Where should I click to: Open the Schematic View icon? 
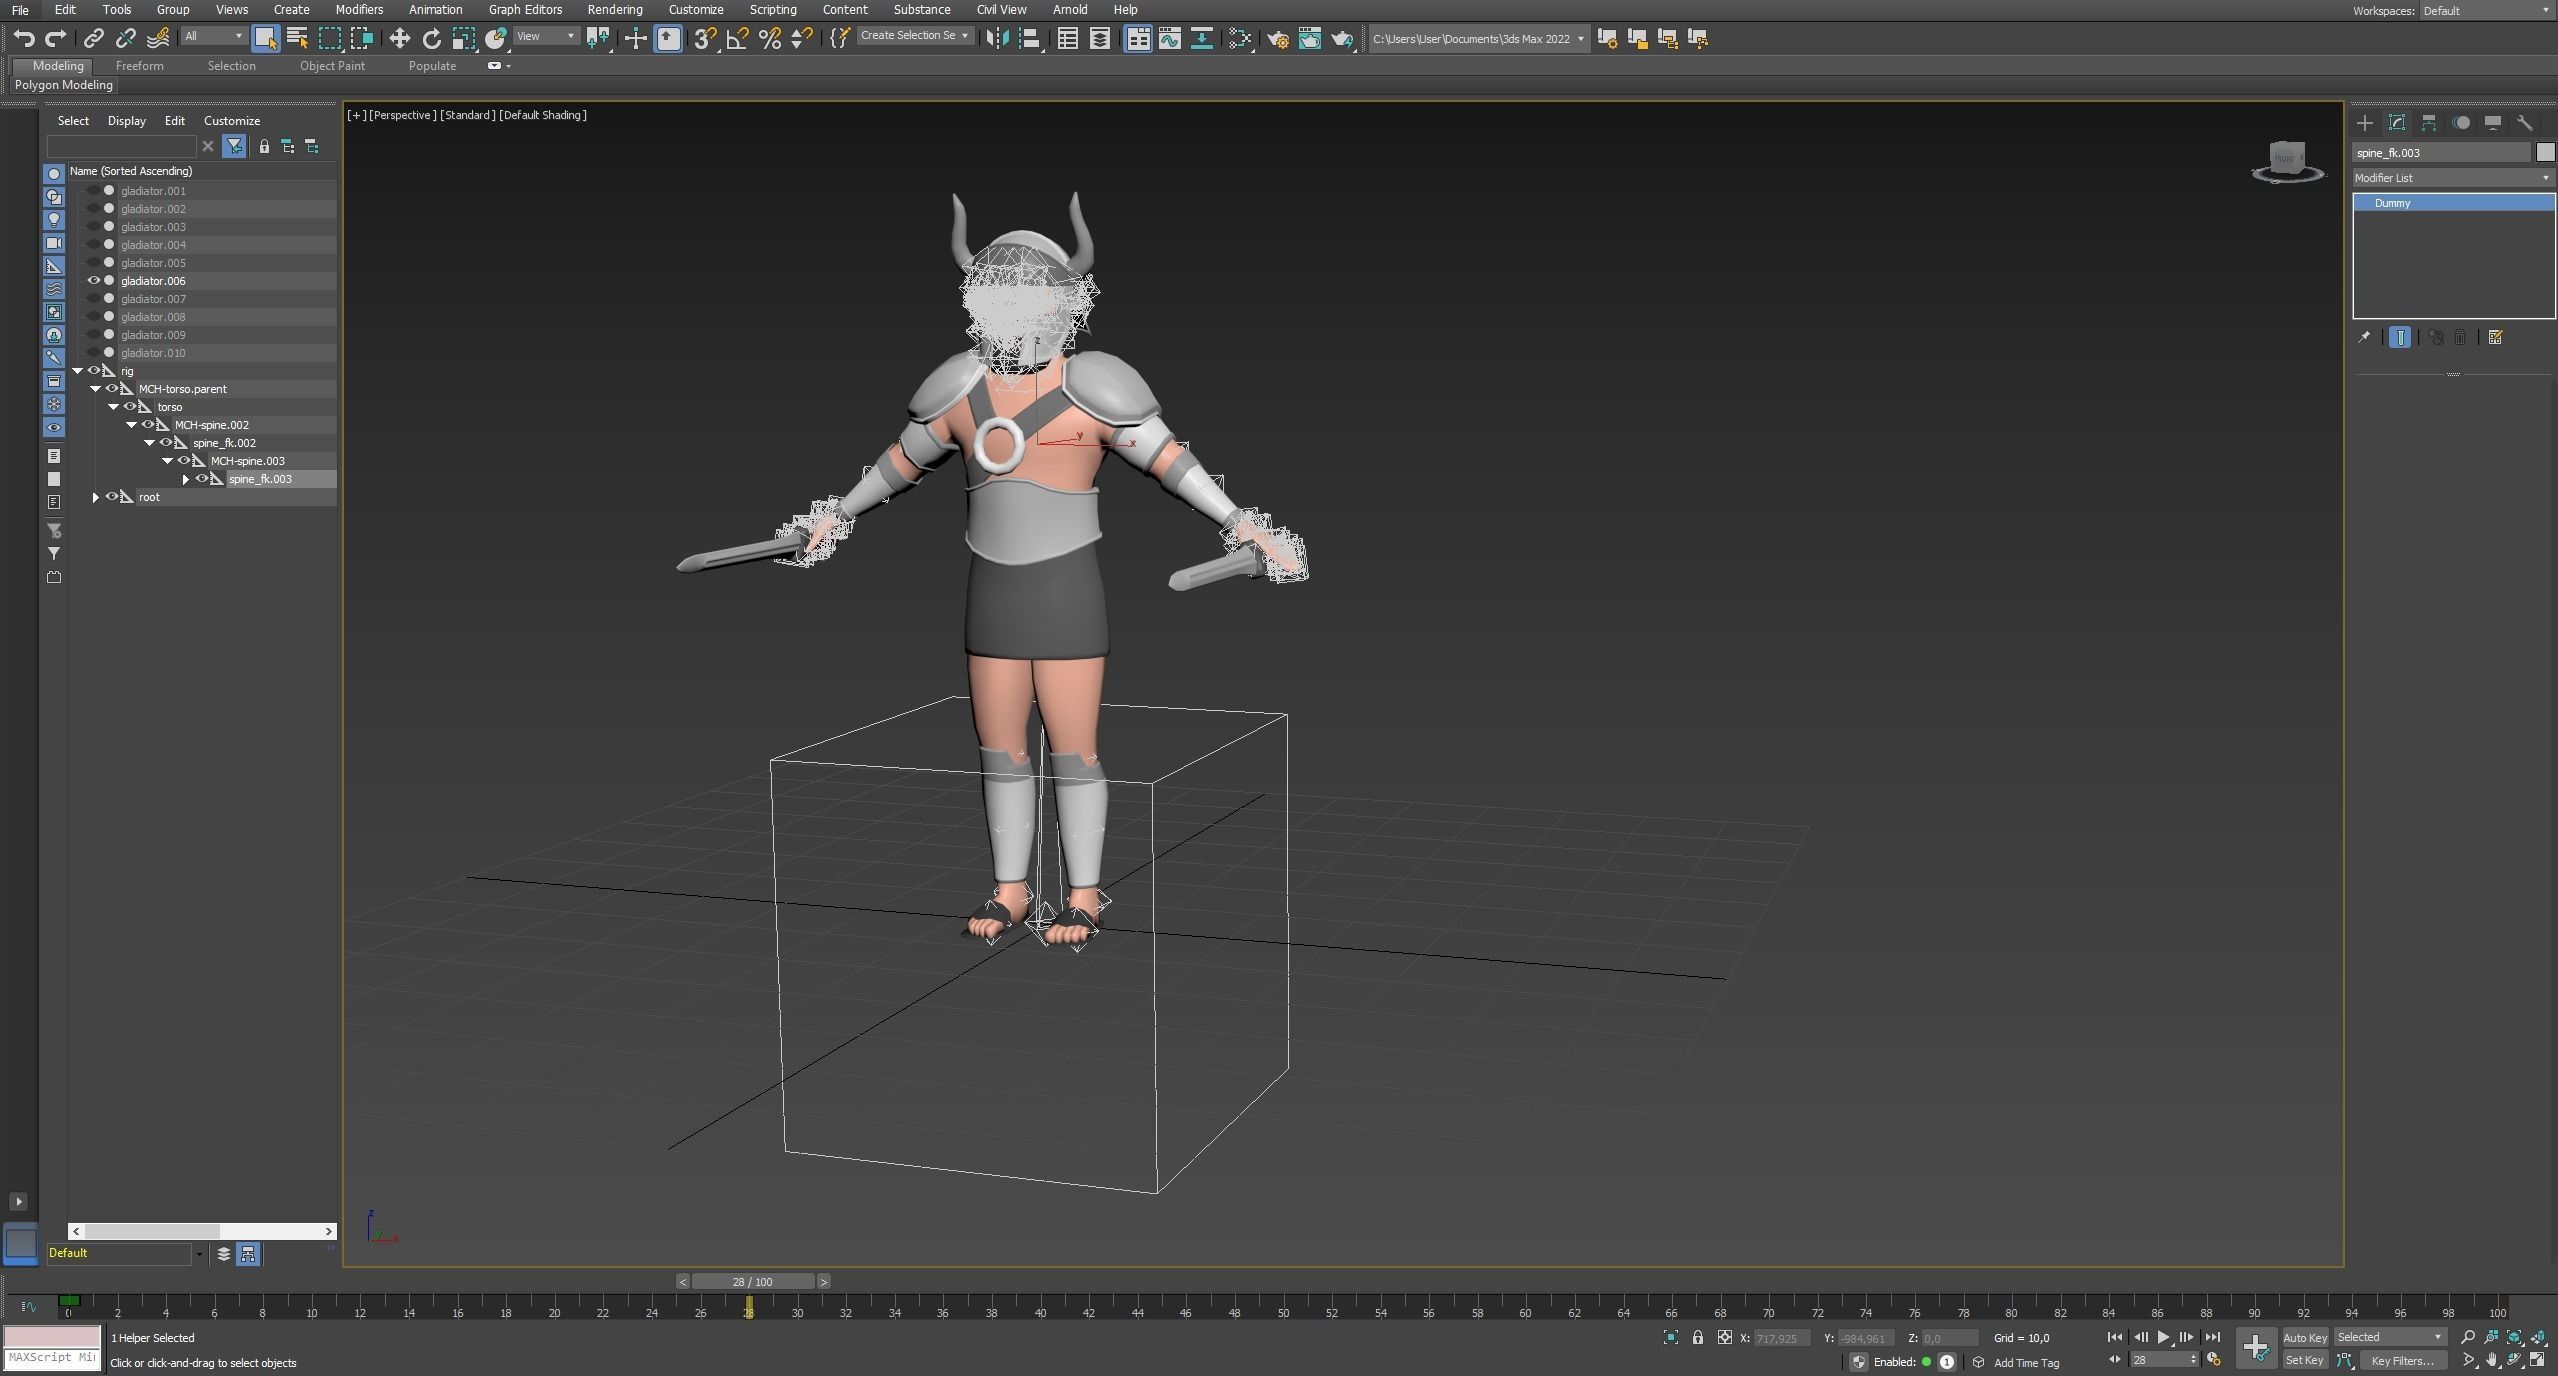[x=1201, y=38]
